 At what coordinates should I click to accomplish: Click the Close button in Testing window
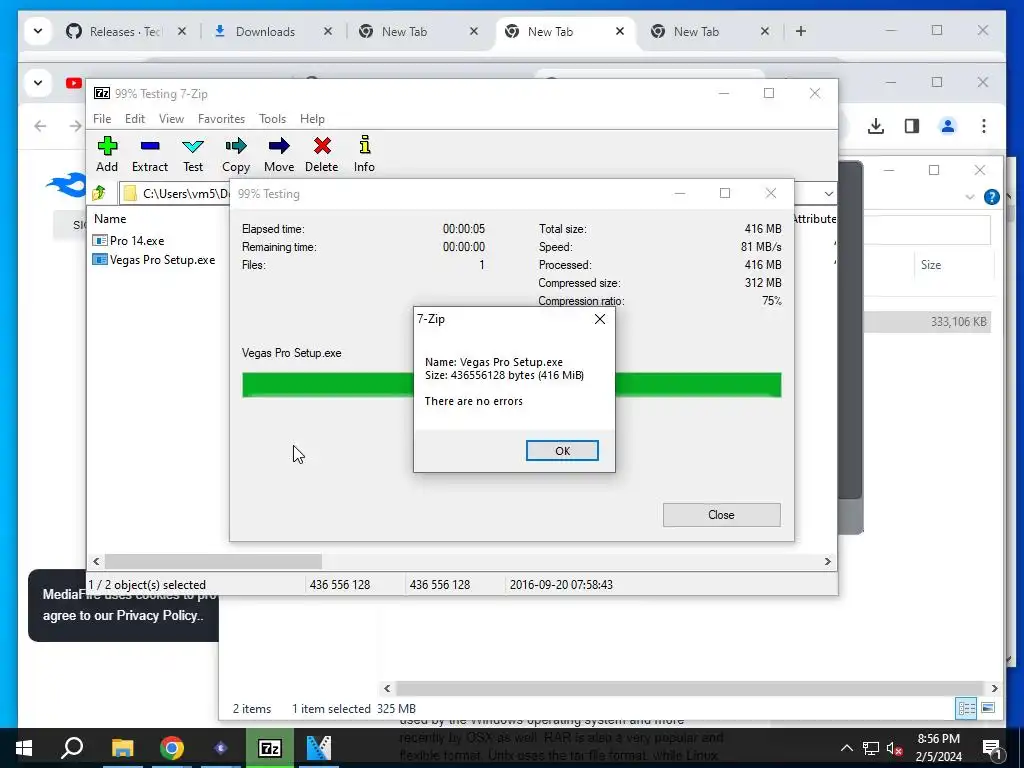pos(721,515)
